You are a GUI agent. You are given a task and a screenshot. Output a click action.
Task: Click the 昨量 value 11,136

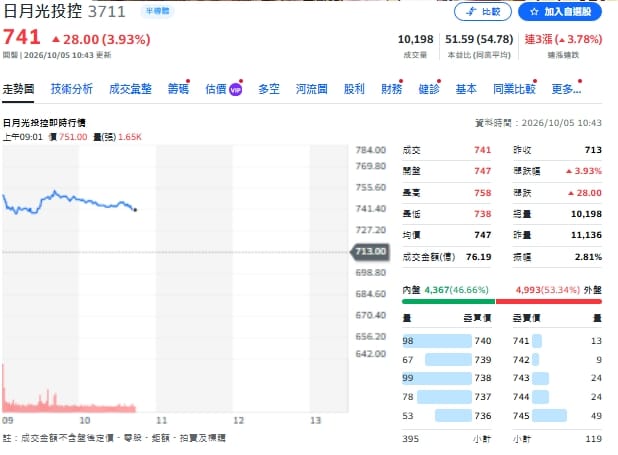pyautogui.click(x=586, y=235)
